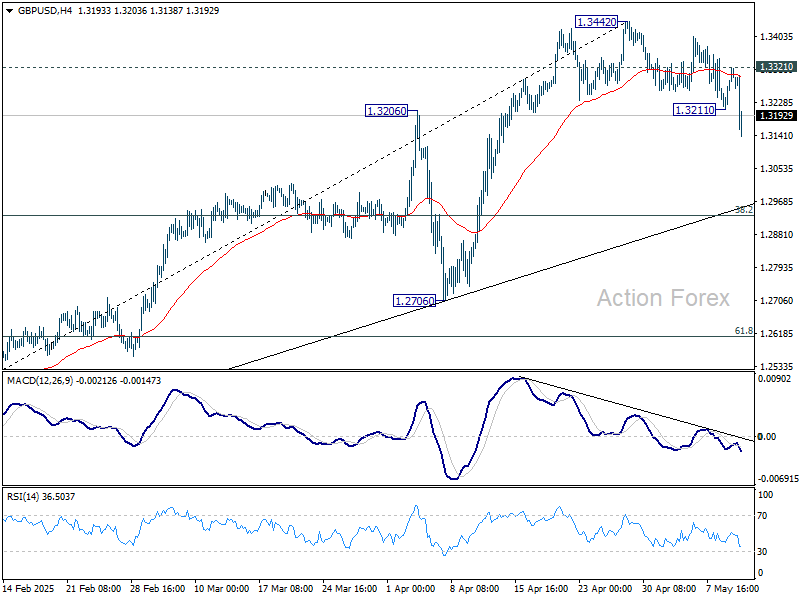Click the 1.25335 price axis value
This screenshot has width=800, height=600.
[777, 366]
